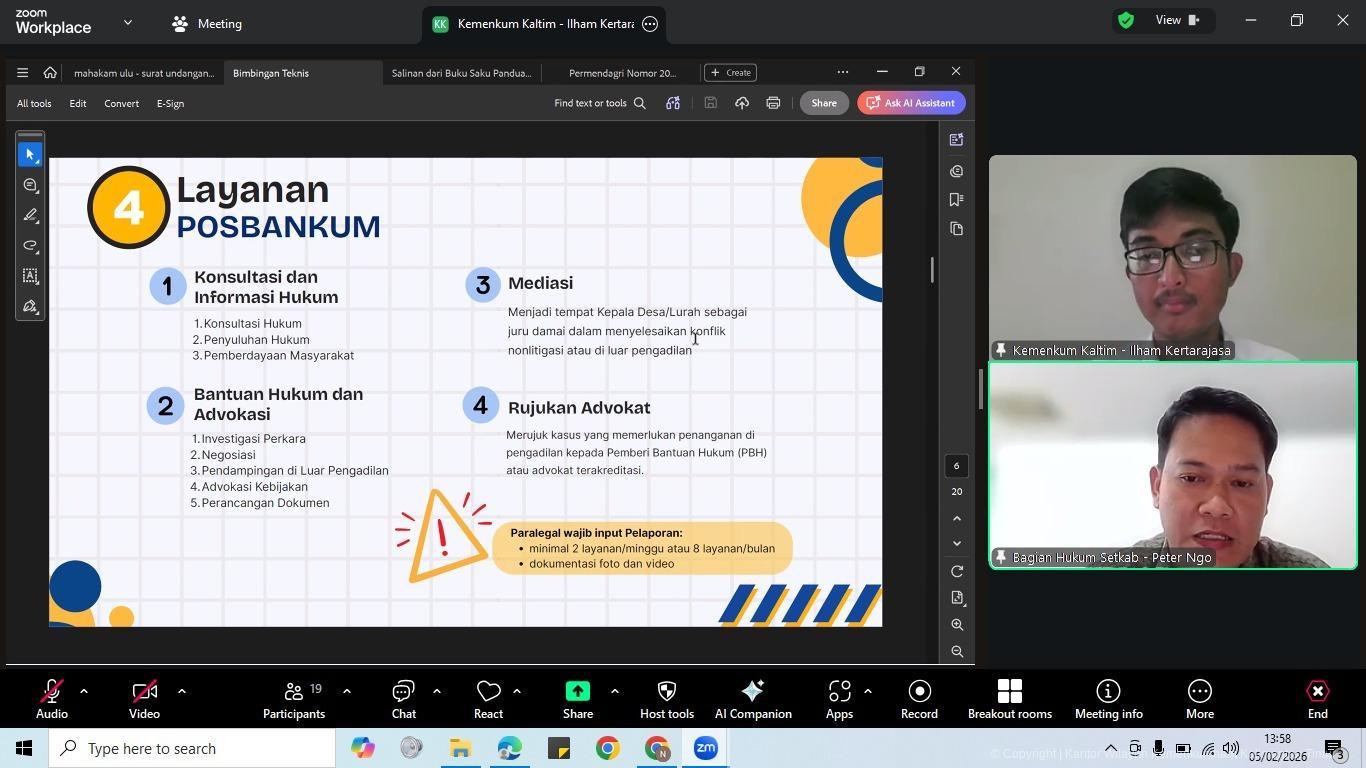This screenshot has height=768, width=1366.
Task: Rotate the PDF page view
Action: point(957,571)
